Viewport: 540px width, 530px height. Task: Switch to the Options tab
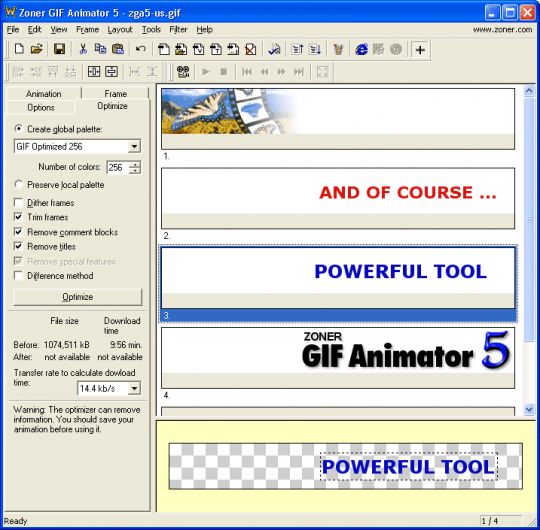(41, 107)
